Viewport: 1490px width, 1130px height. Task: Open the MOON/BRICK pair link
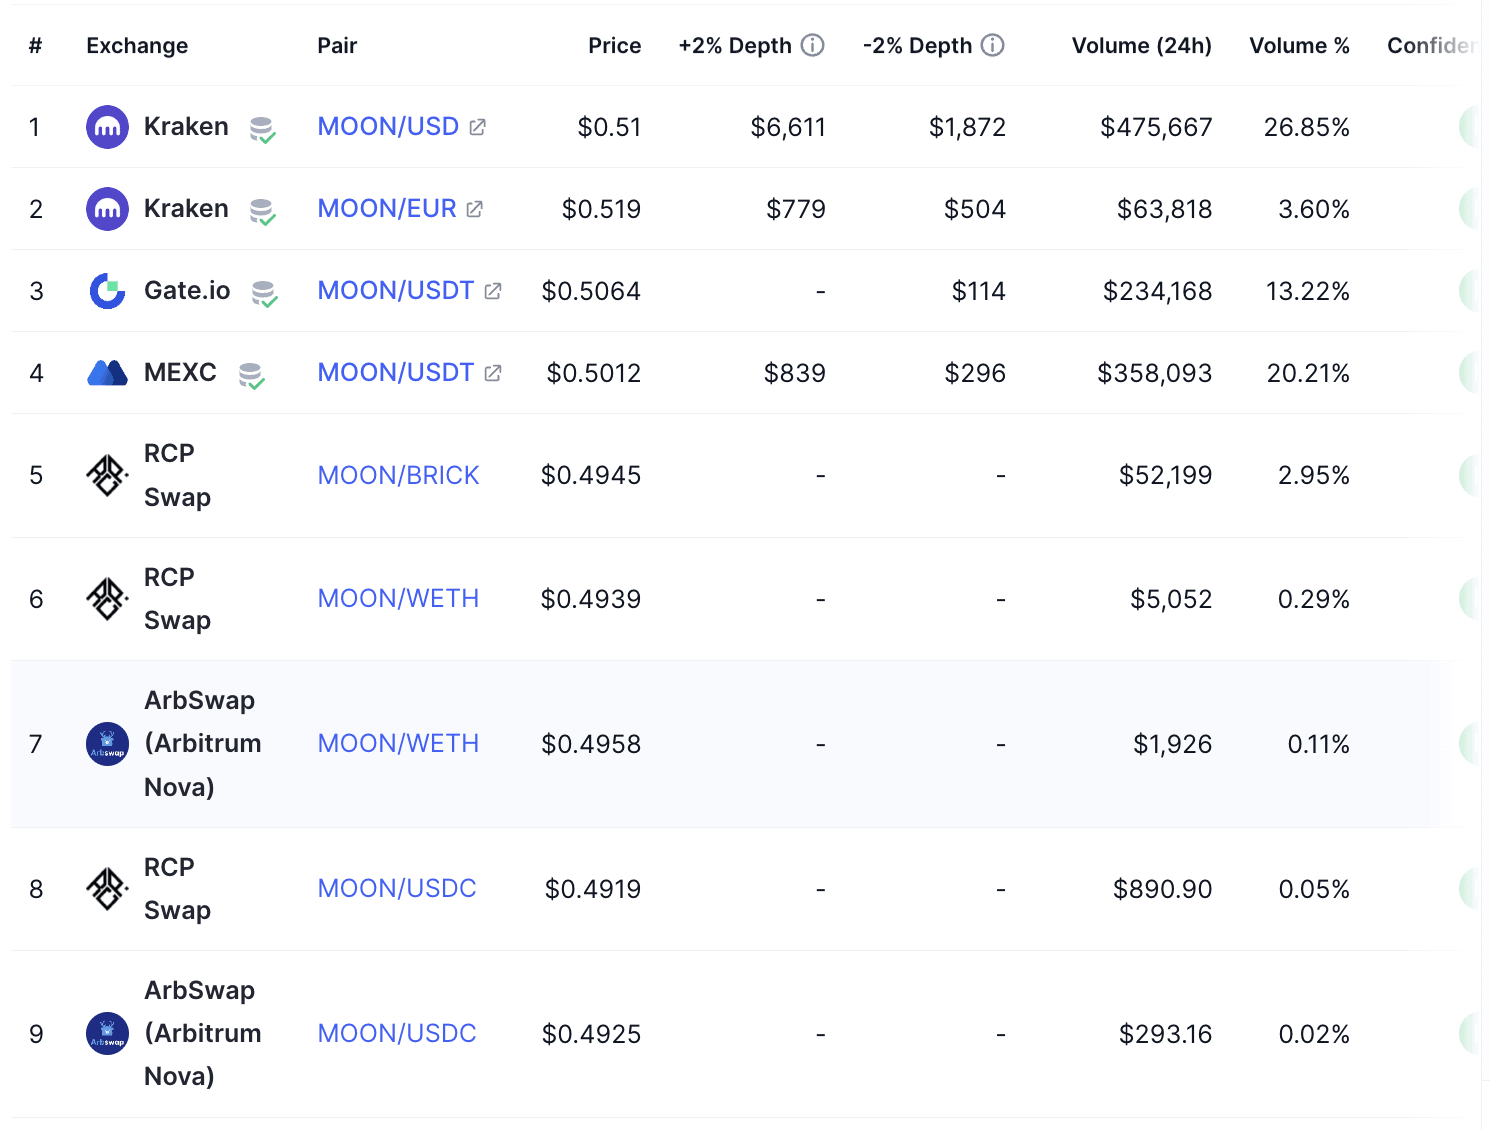coord(398,475)
